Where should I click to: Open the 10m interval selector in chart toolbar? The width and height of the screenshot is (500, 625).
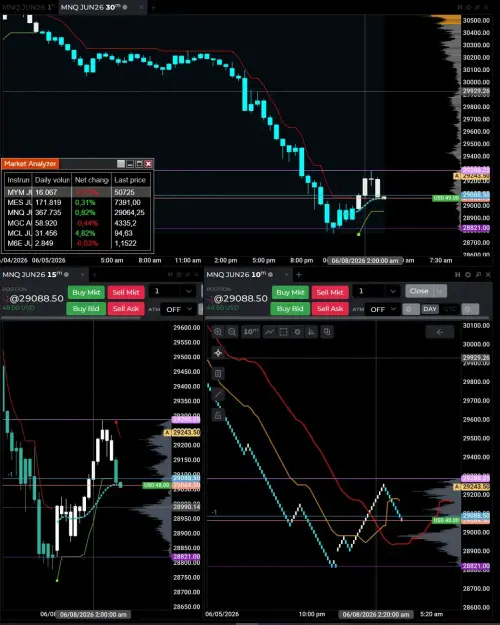point(251,332)
